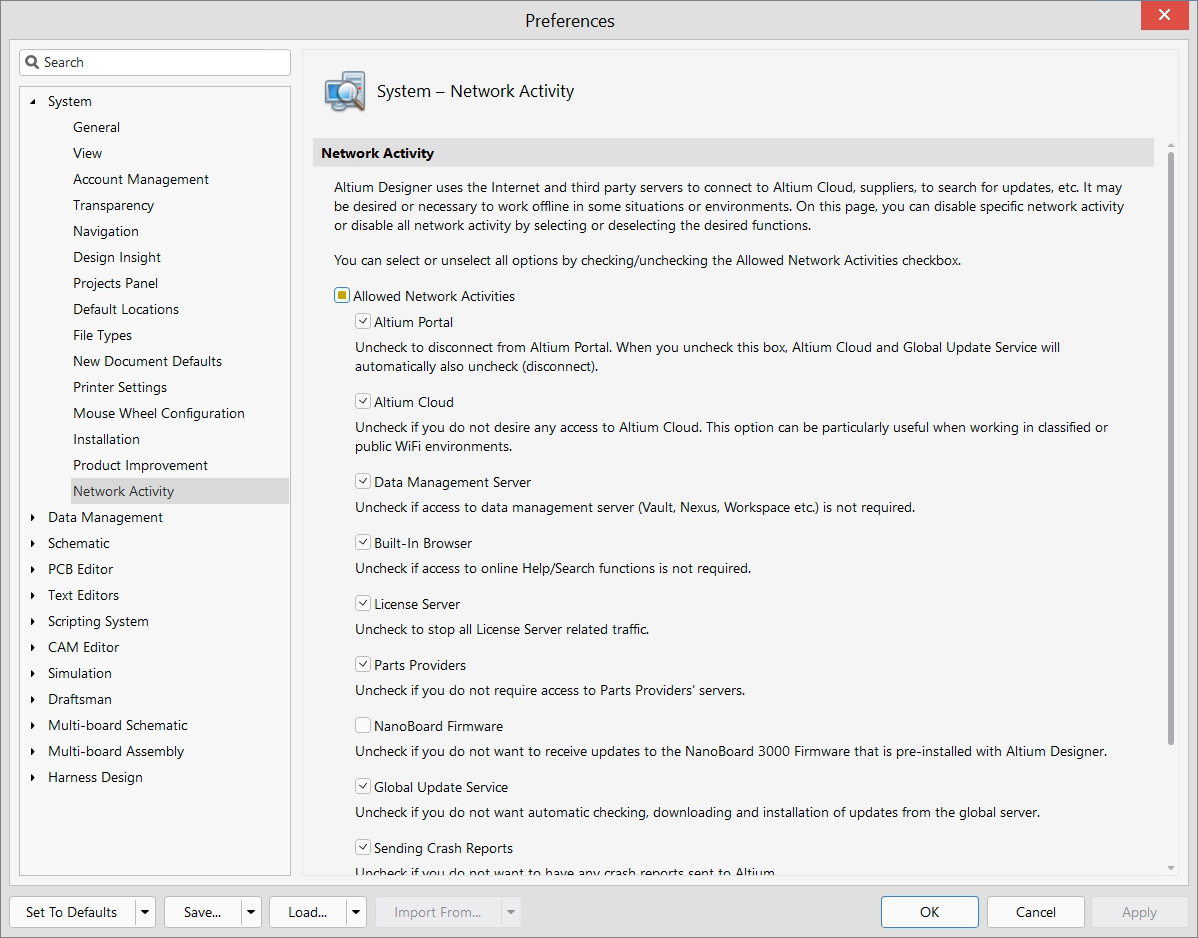Image resolution: width=1198 pixels, height=938 pixels.
Task: Click the Set To Defaults button
Action: (x=72, y=912)
